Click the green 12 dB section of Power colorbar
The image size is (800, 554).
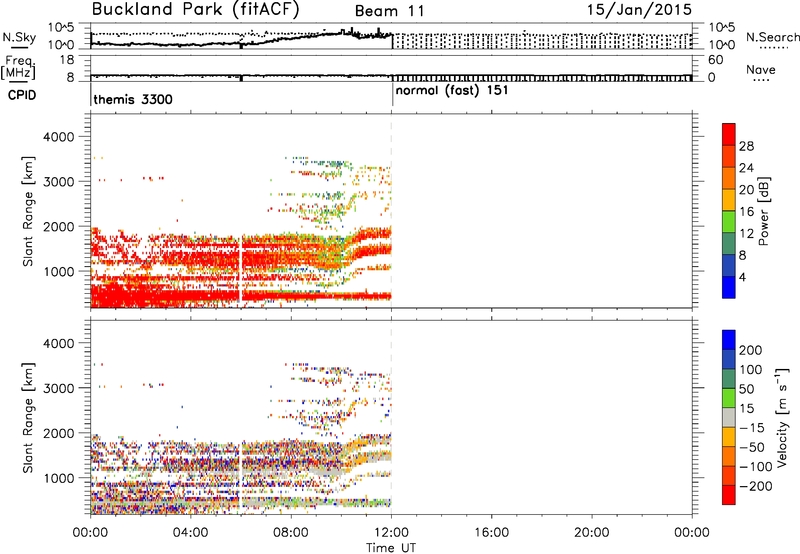[729, 221]
